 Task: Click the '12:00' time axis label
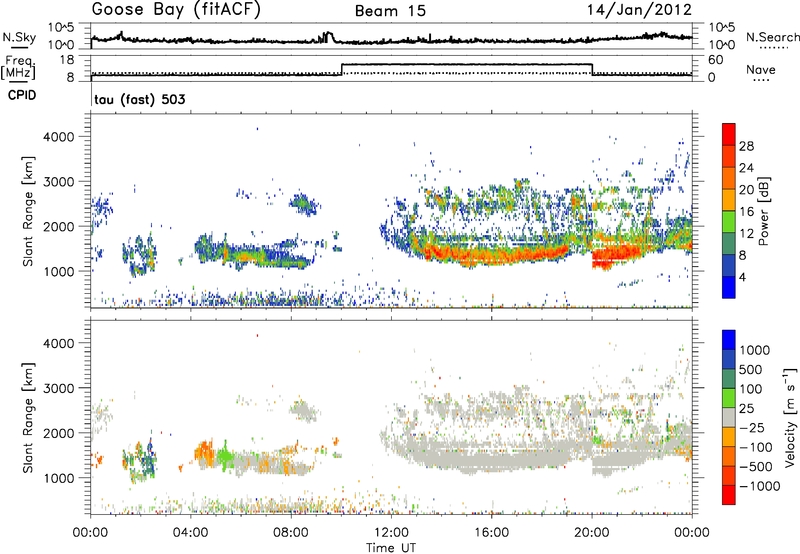pyautogui.click(x=391, y=532)
